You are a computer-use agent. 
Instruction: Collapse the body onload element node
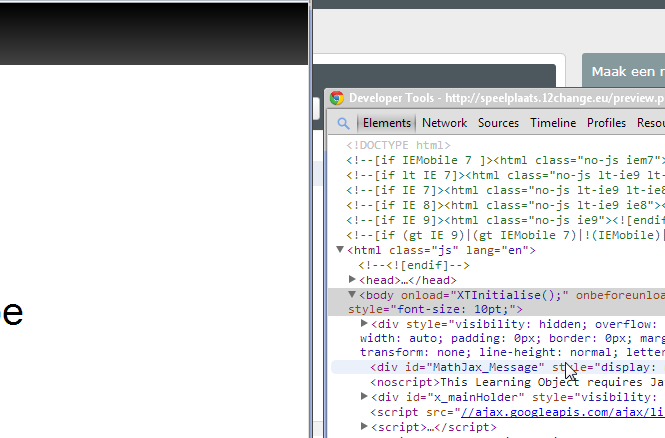[x=352, y=294]
